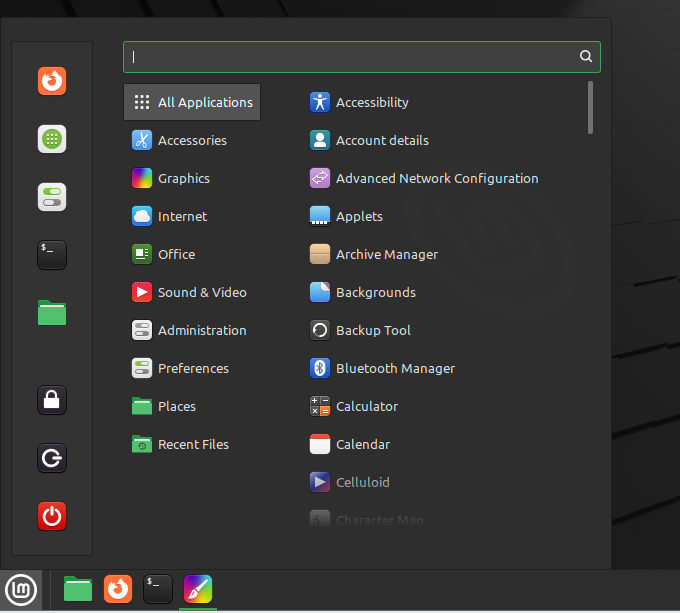Viewport: 680px width, 613px height.
Task: Open the Software Manager green grid icon
Action: 52,139
